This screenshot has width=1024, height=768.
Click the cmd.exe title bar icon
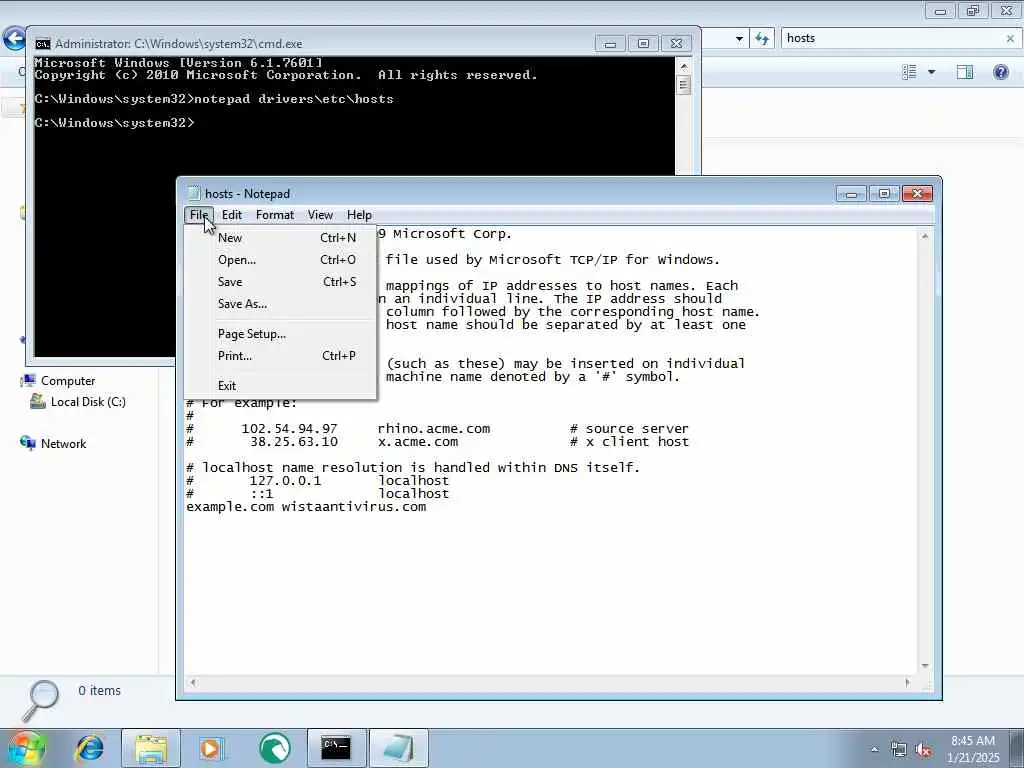(42, 44)
